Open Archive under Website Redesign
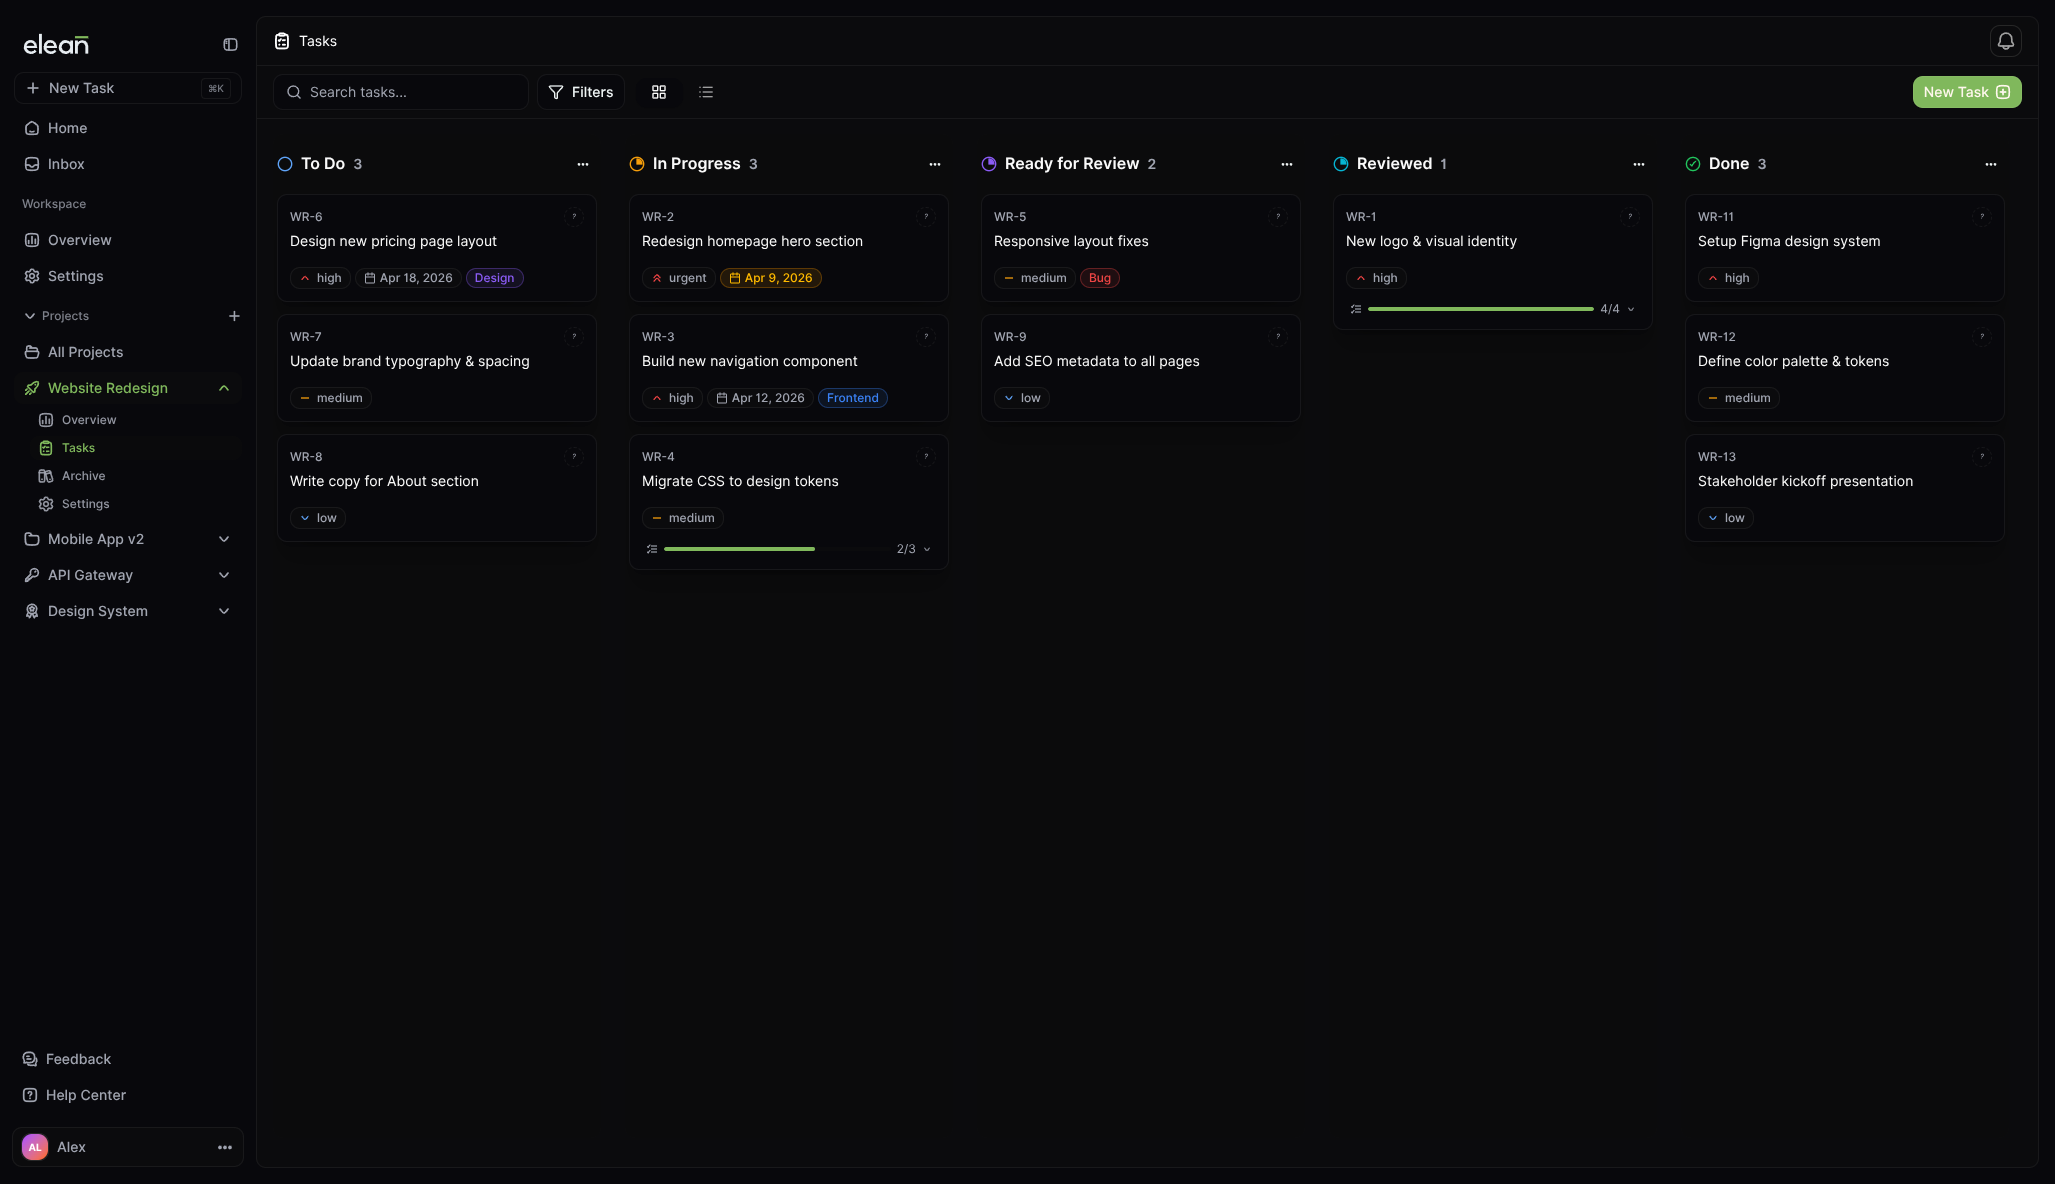Image resolution: width=2055 pixels, height=1184 pixels. tap(83, 476)
